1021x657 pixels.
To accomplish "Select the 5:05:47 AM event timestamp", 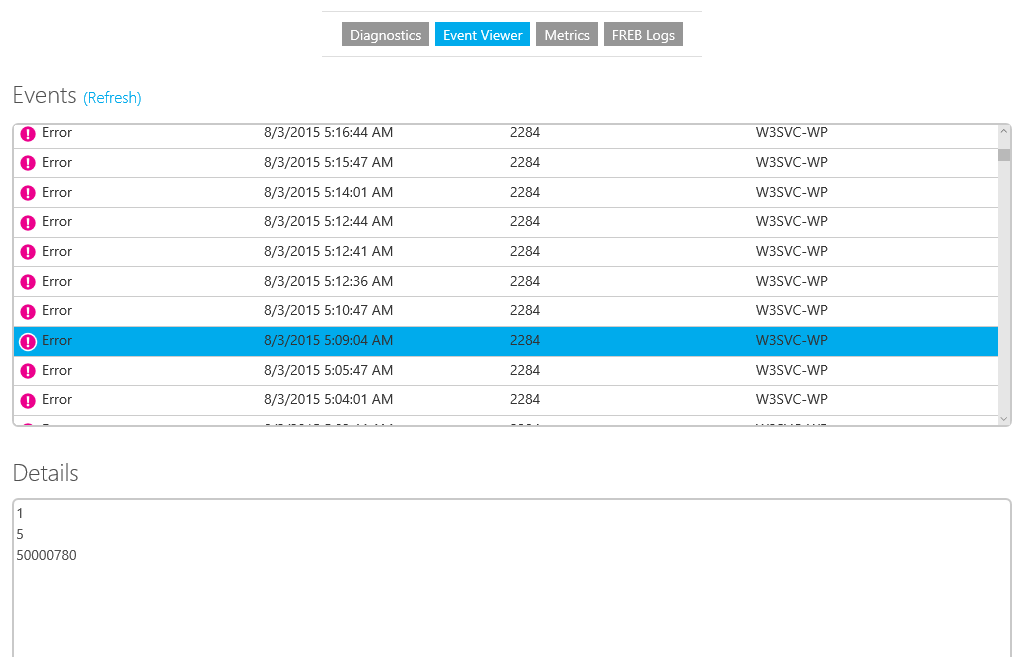I will point(328,370).
